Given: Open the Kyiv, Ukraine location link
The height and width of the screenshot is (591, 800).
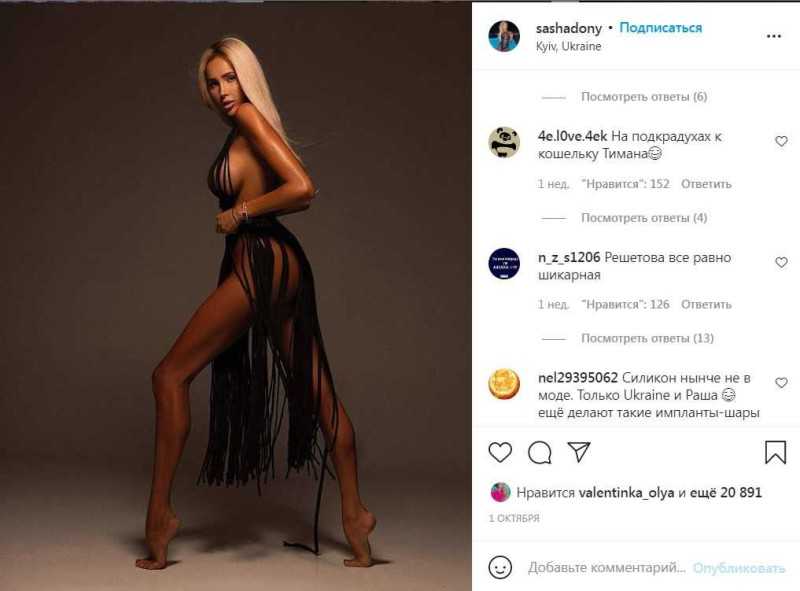Looking at the screenshot, I should click(568, 46).
